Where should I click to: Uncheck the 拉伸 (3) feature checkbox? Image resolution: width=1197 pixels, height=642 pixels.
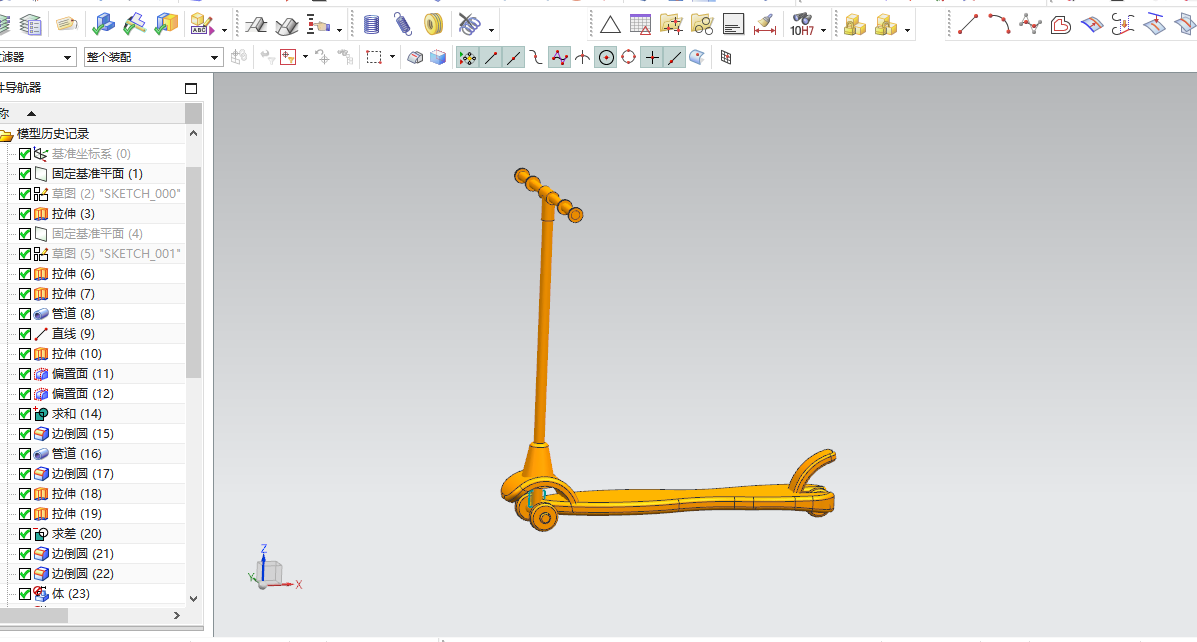[x=25, y=214]
